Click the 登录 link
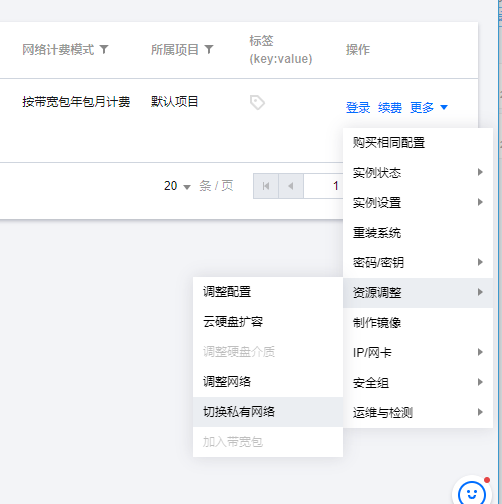Screen dimensions: 502x504 [358, 108]
